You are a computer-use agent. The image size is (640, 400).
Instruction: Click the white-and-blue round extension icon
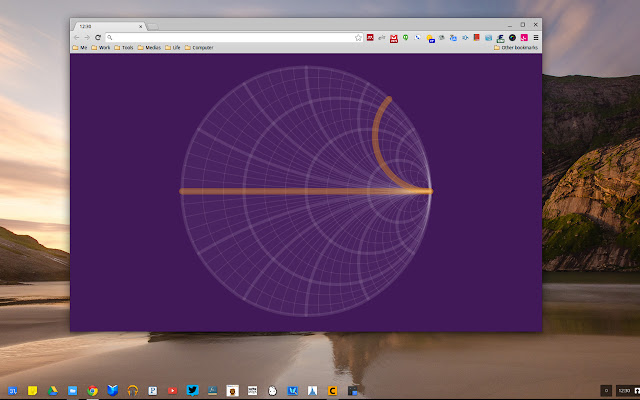[417, 38]
